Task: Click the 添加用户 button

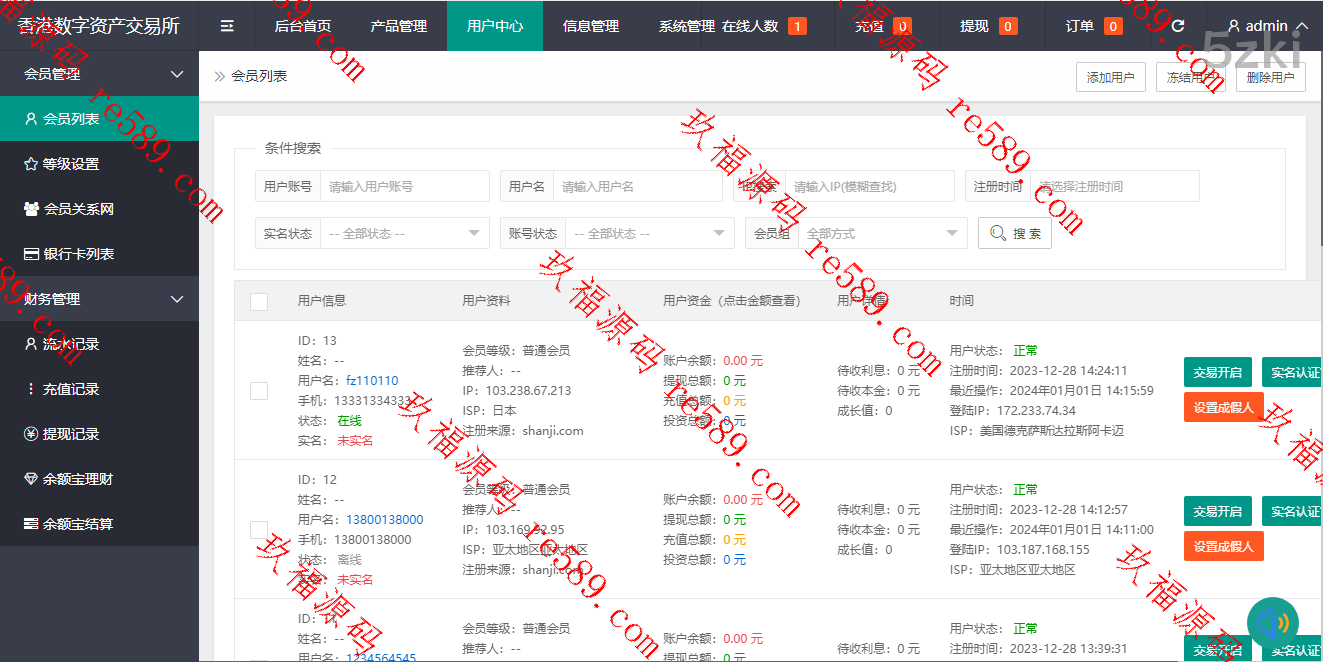Action: tap(1110, 77)
